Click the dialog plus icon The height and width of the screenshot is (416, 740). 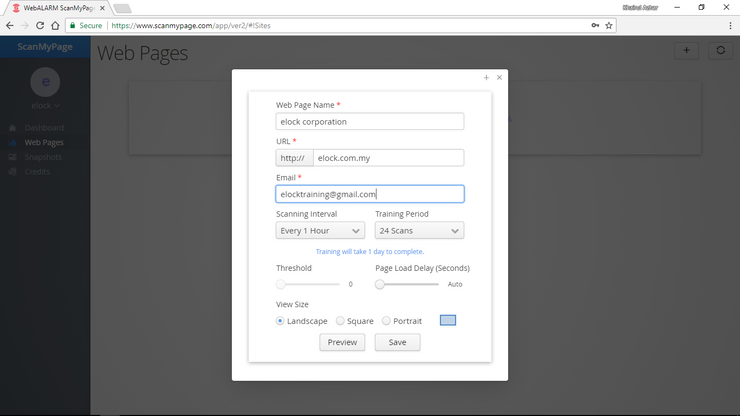click(486, 77)
